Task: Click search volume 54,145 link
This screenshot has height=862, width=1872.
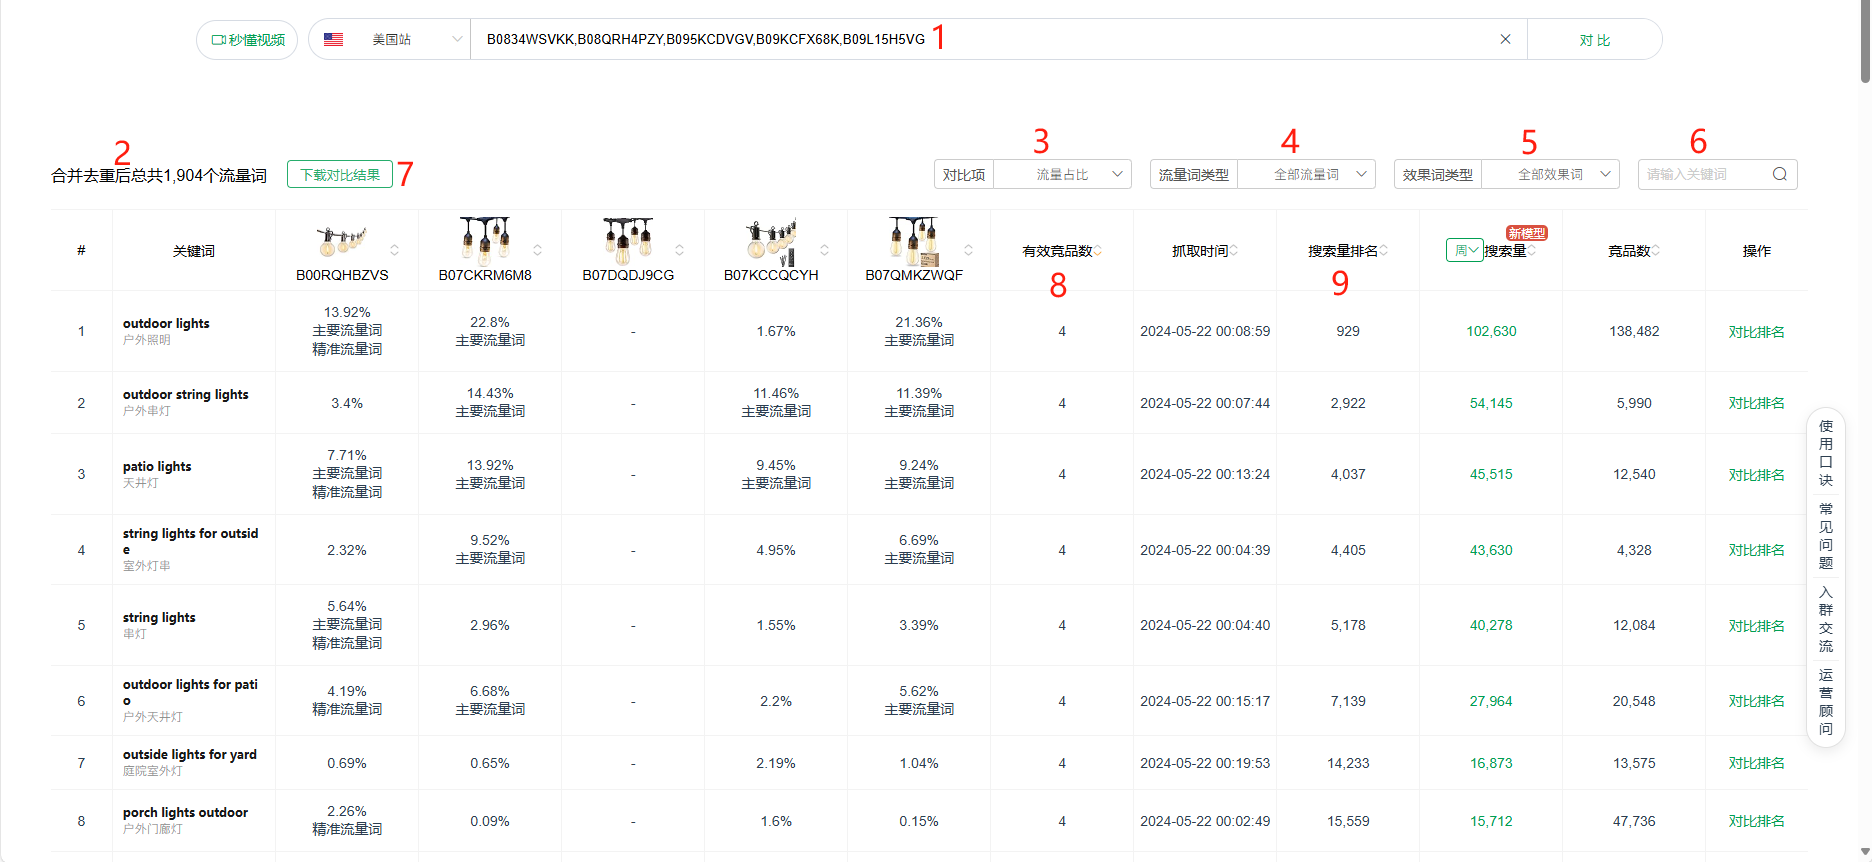Action: coord(1491,403)
